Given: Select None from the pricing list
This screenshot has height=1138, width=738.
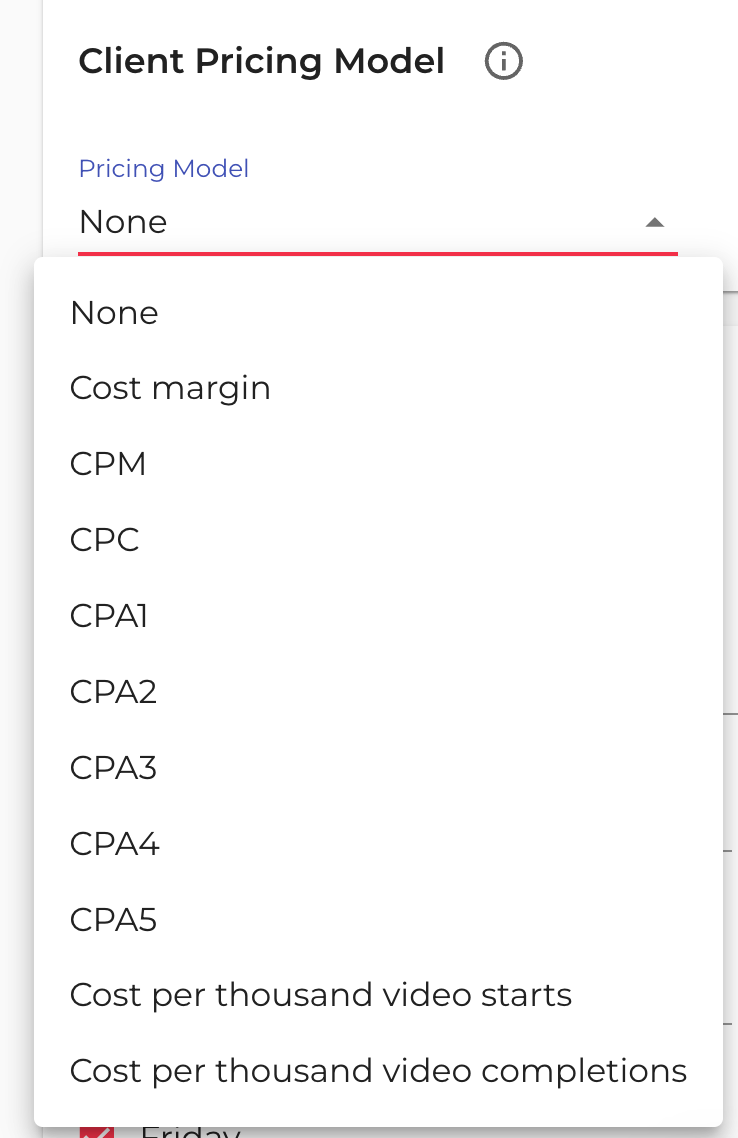Looking at the screenshot, I should click(x=114, y=313).
